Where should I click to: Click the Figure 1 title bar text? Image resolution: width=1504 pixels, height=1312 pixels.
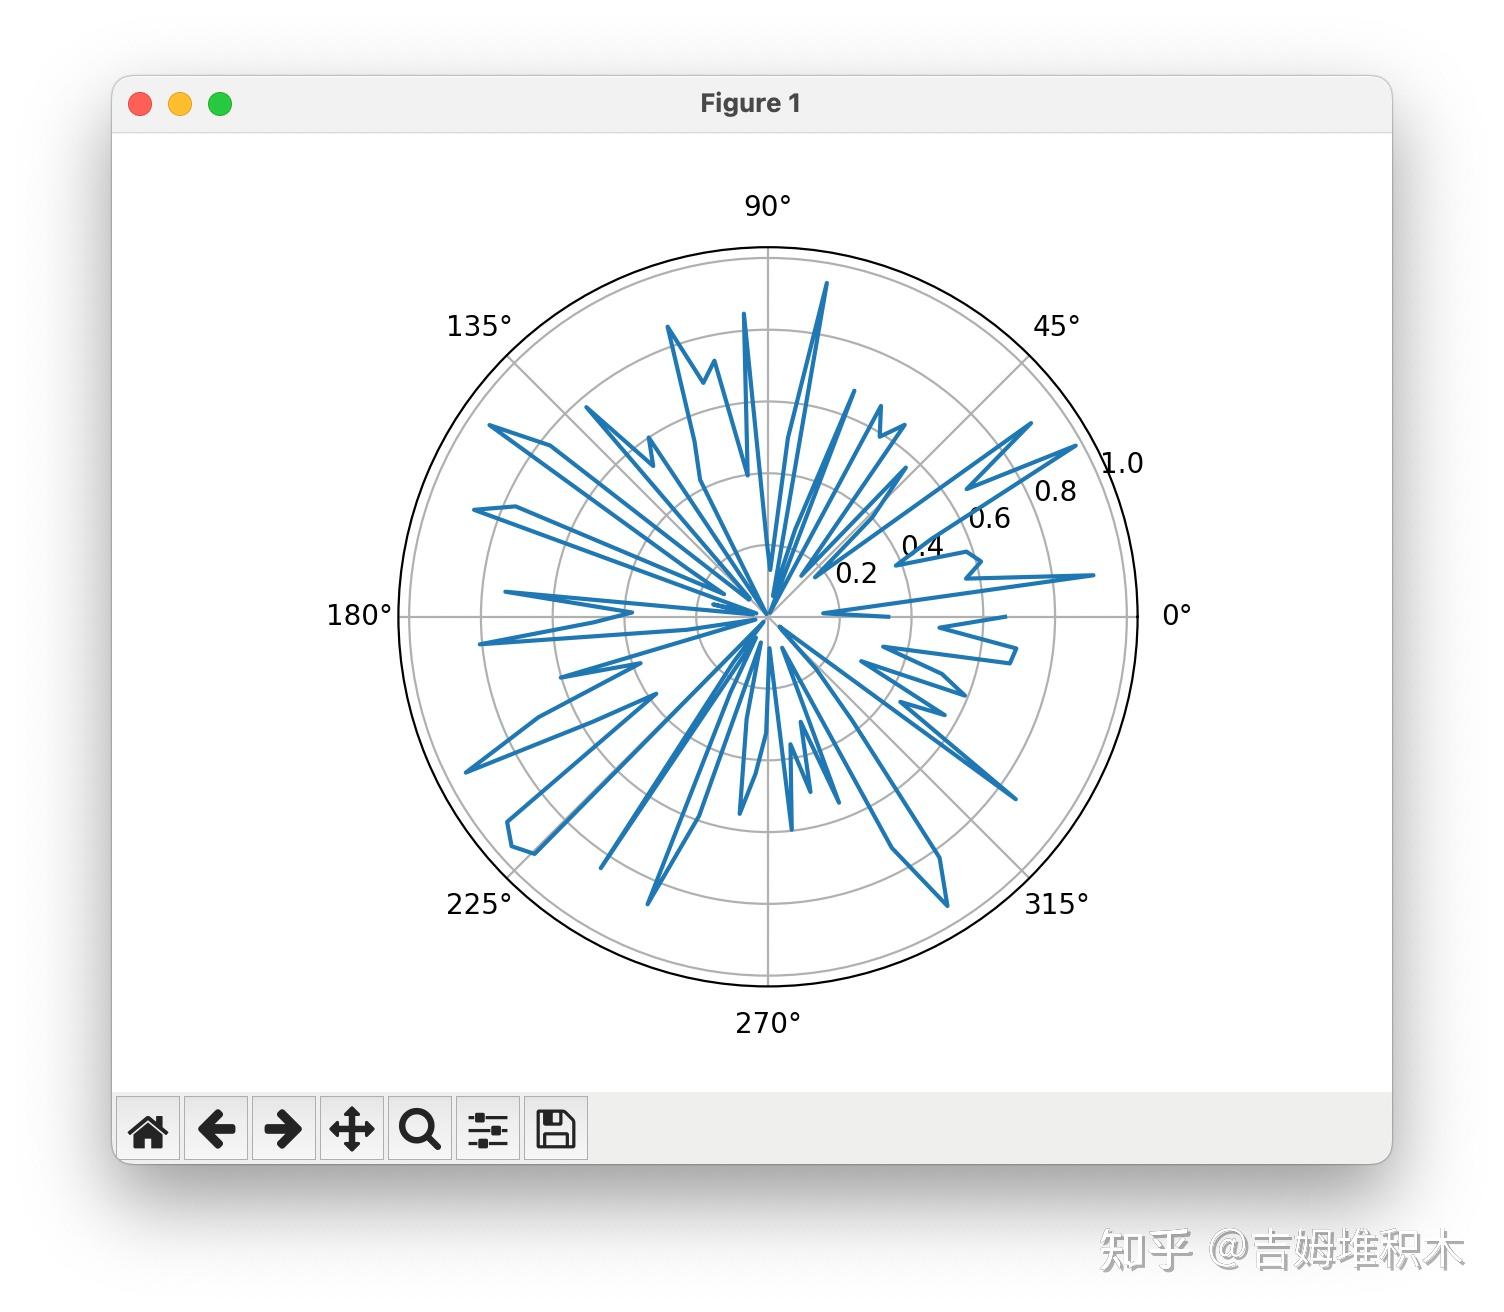pyautogui.click(x=750, y=102)
